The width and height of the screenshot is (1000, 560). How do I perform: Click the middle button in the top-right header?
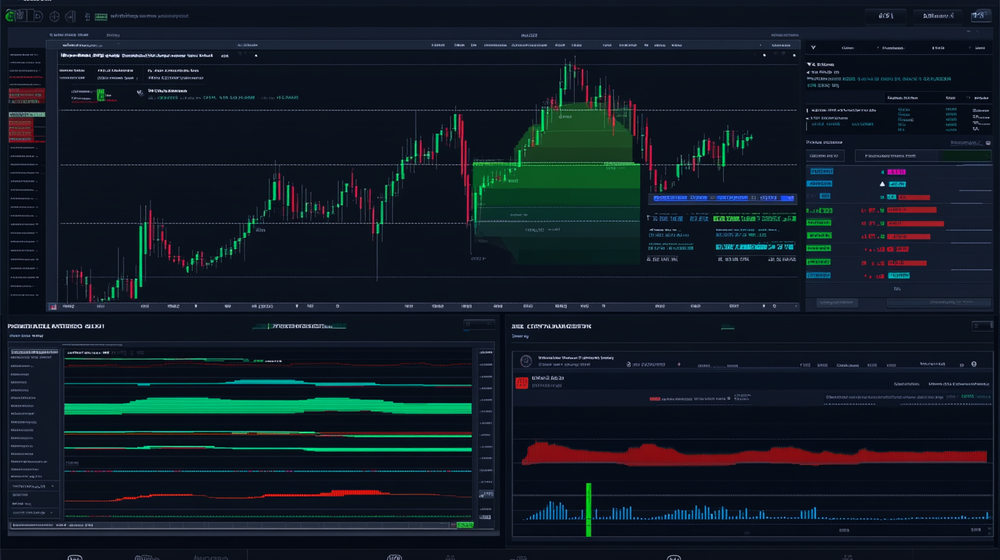tap(937, 17)
